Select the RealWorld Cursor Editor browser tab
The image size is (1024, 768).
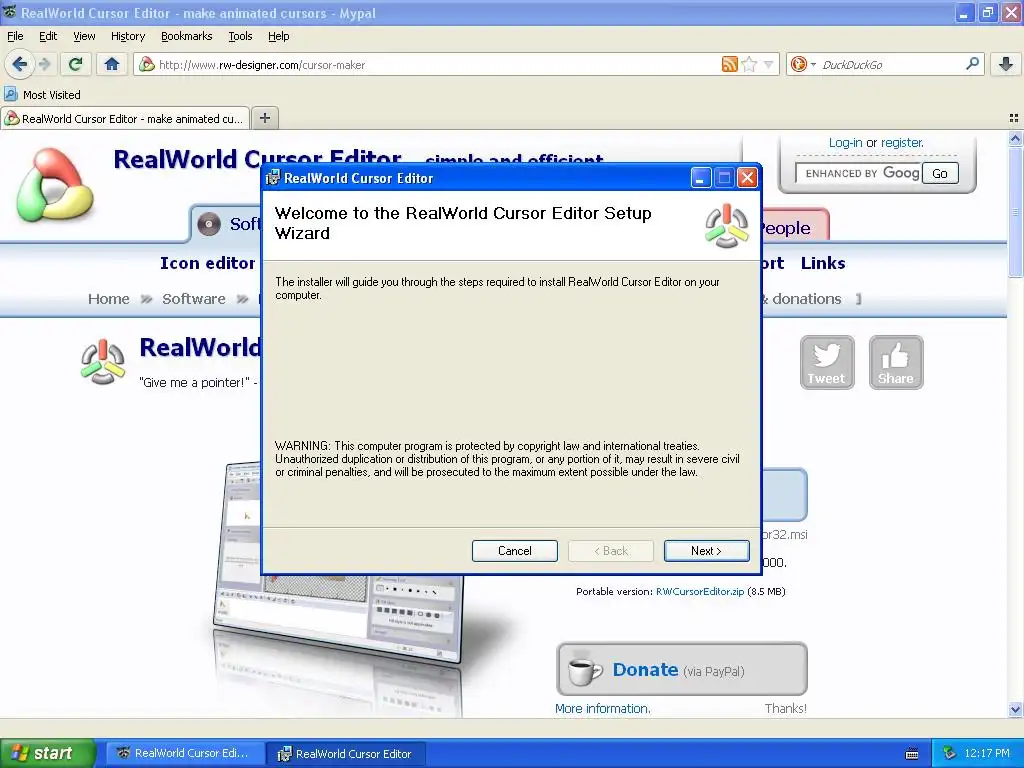pyautogui.click(x=125, y=119)
